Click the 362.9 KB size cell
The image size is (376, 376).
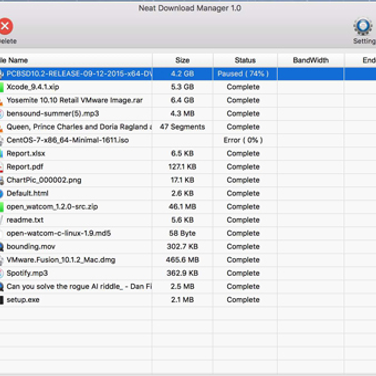[182, 273]
